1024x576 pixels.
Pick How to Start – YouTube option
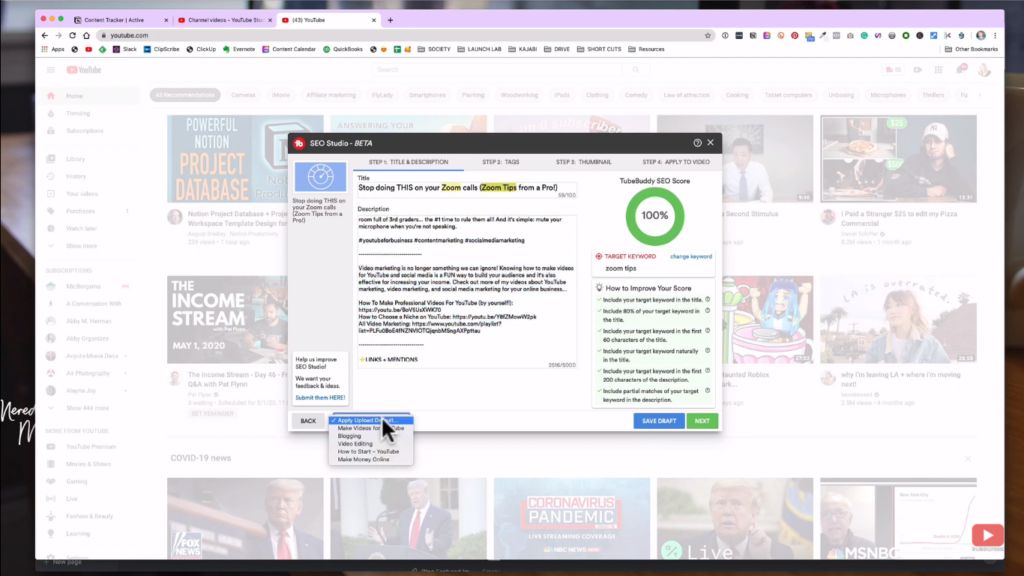tap(372, 452)
